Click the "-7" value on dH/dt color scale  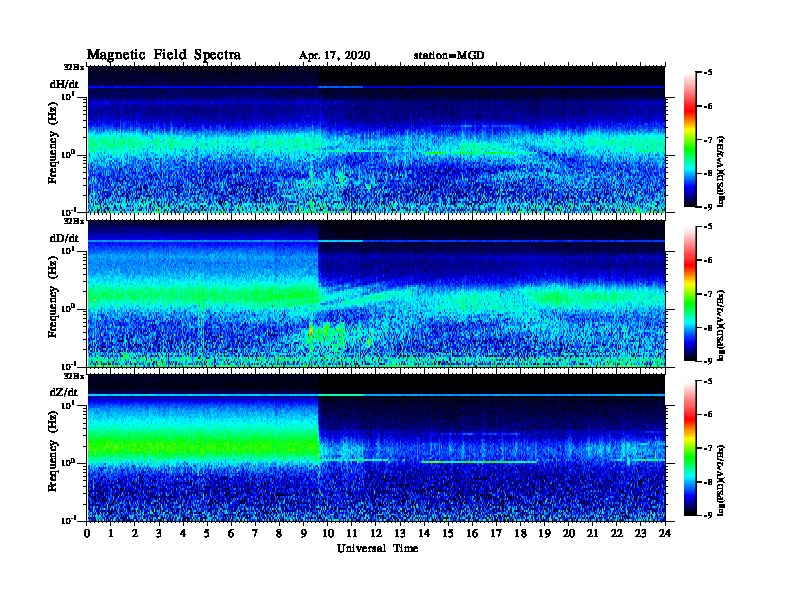(708, 140)
